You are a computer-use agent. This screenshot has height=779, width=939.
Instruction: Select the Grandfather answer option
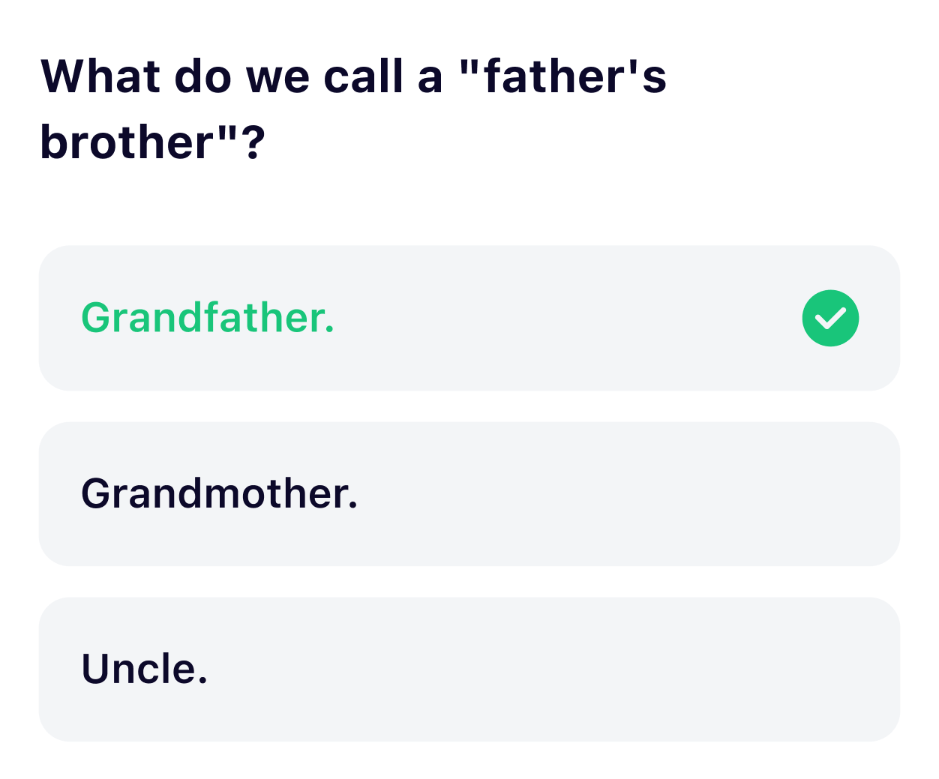click(469, 318)
